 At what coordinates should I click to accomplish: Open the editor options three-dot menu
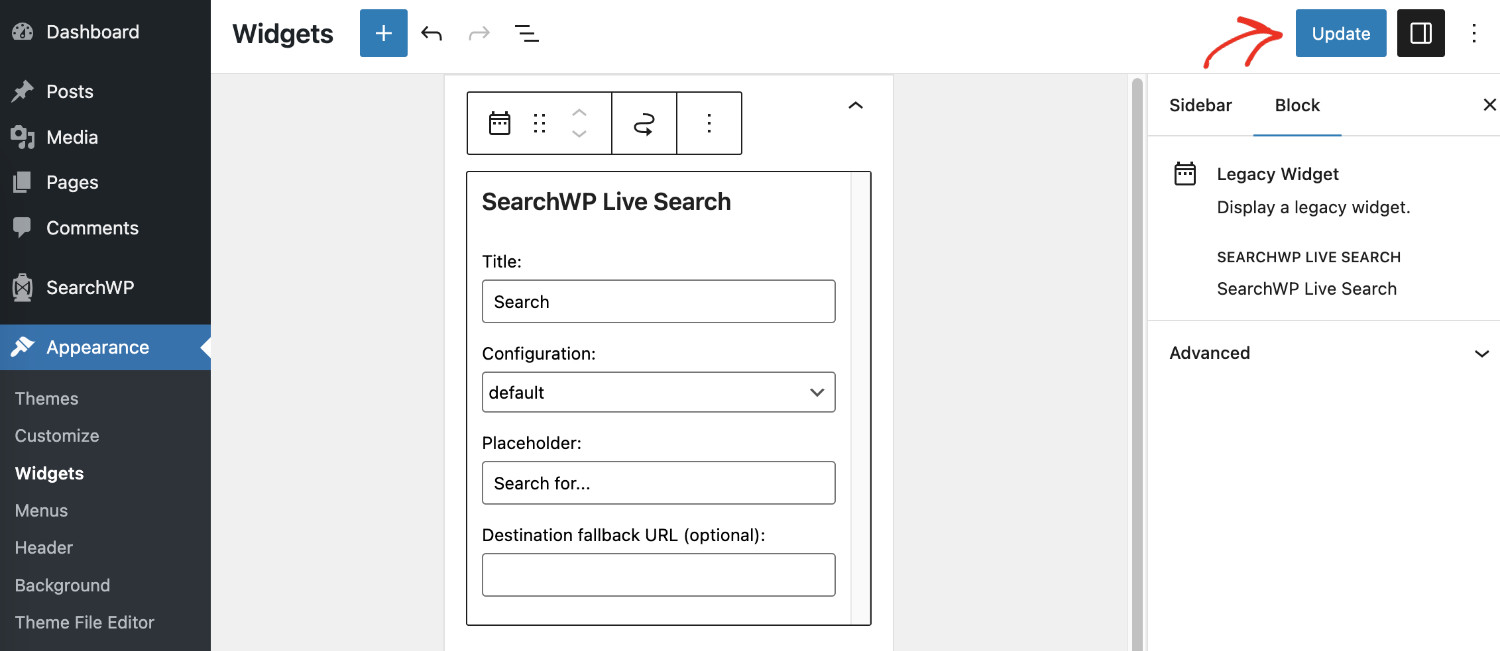point(1474,33)
